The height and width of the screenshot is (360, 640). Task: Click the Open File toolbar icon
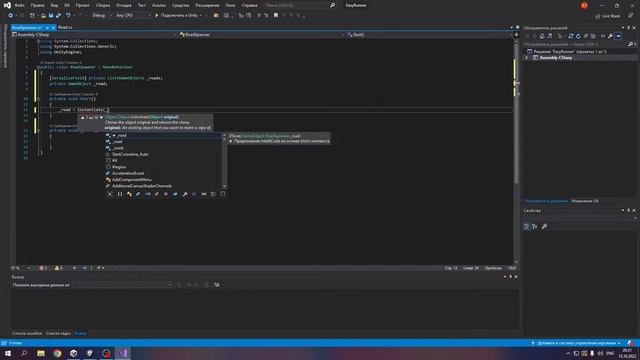pyautogui.click(x=43, y=16)
